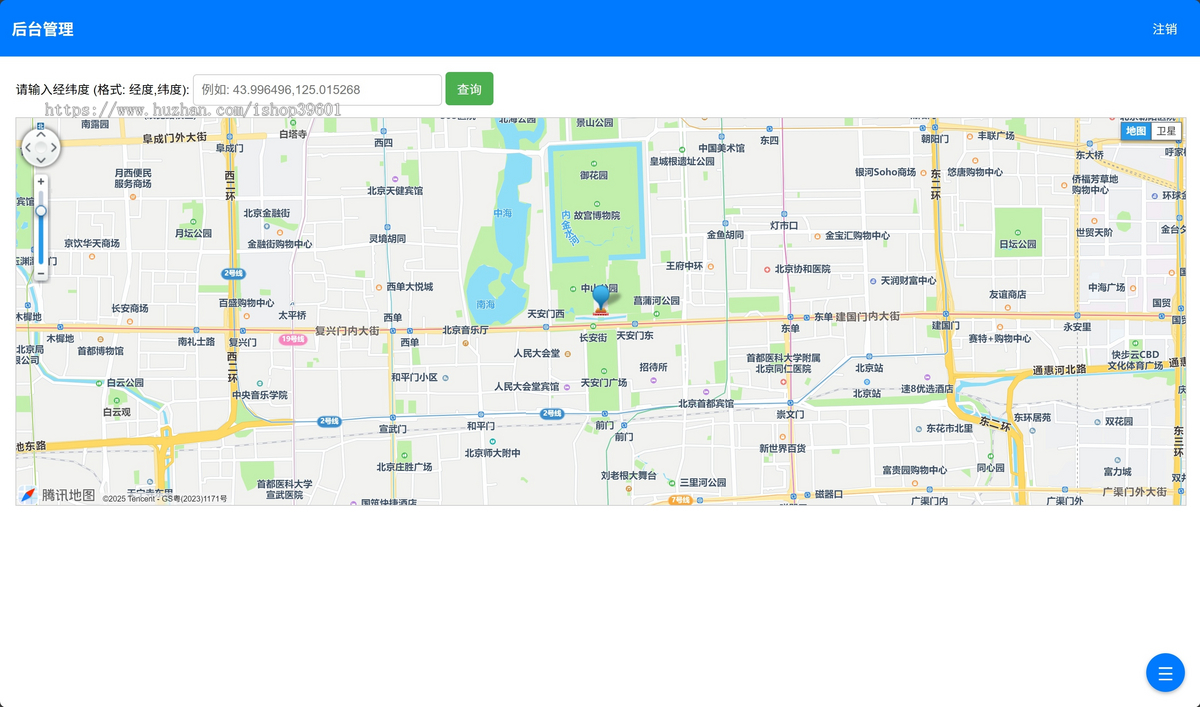
Task: Click the orange dot below 北京音乐厅
Action: (466, 343)
